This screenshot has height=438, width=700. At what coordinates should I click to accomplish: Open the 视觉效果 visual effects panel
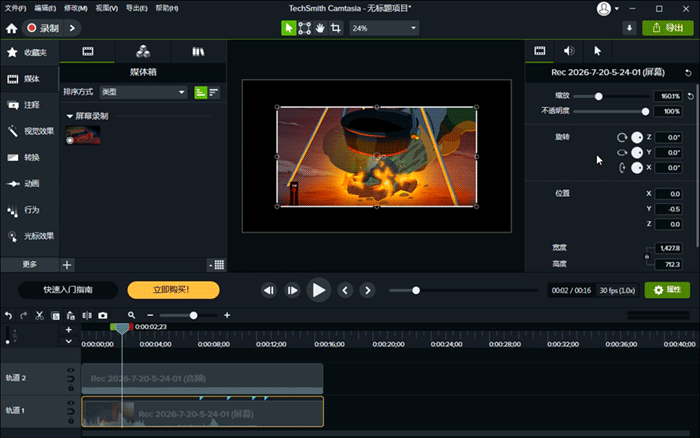[29, 131]
